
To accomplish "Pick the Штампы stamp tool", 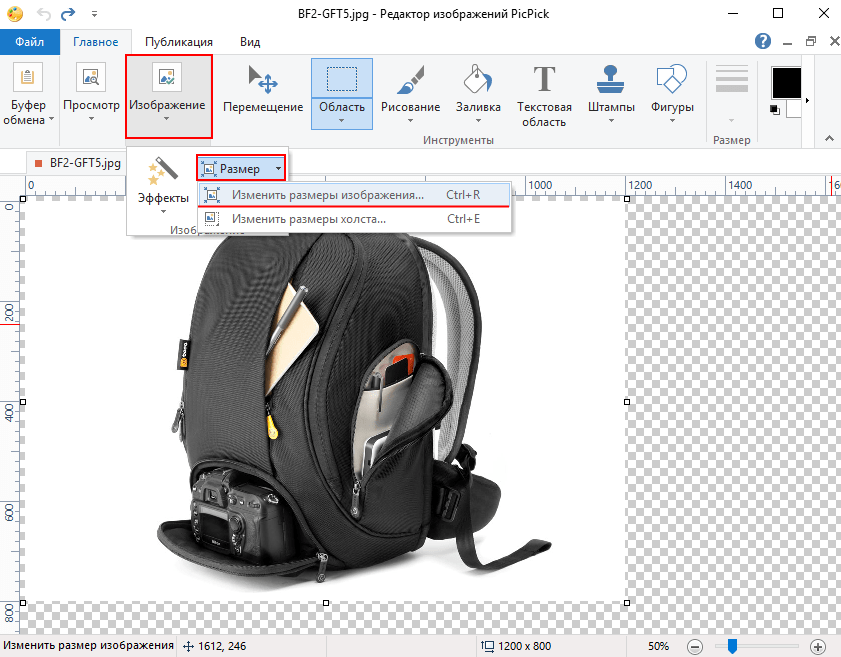I will [611, 90].
